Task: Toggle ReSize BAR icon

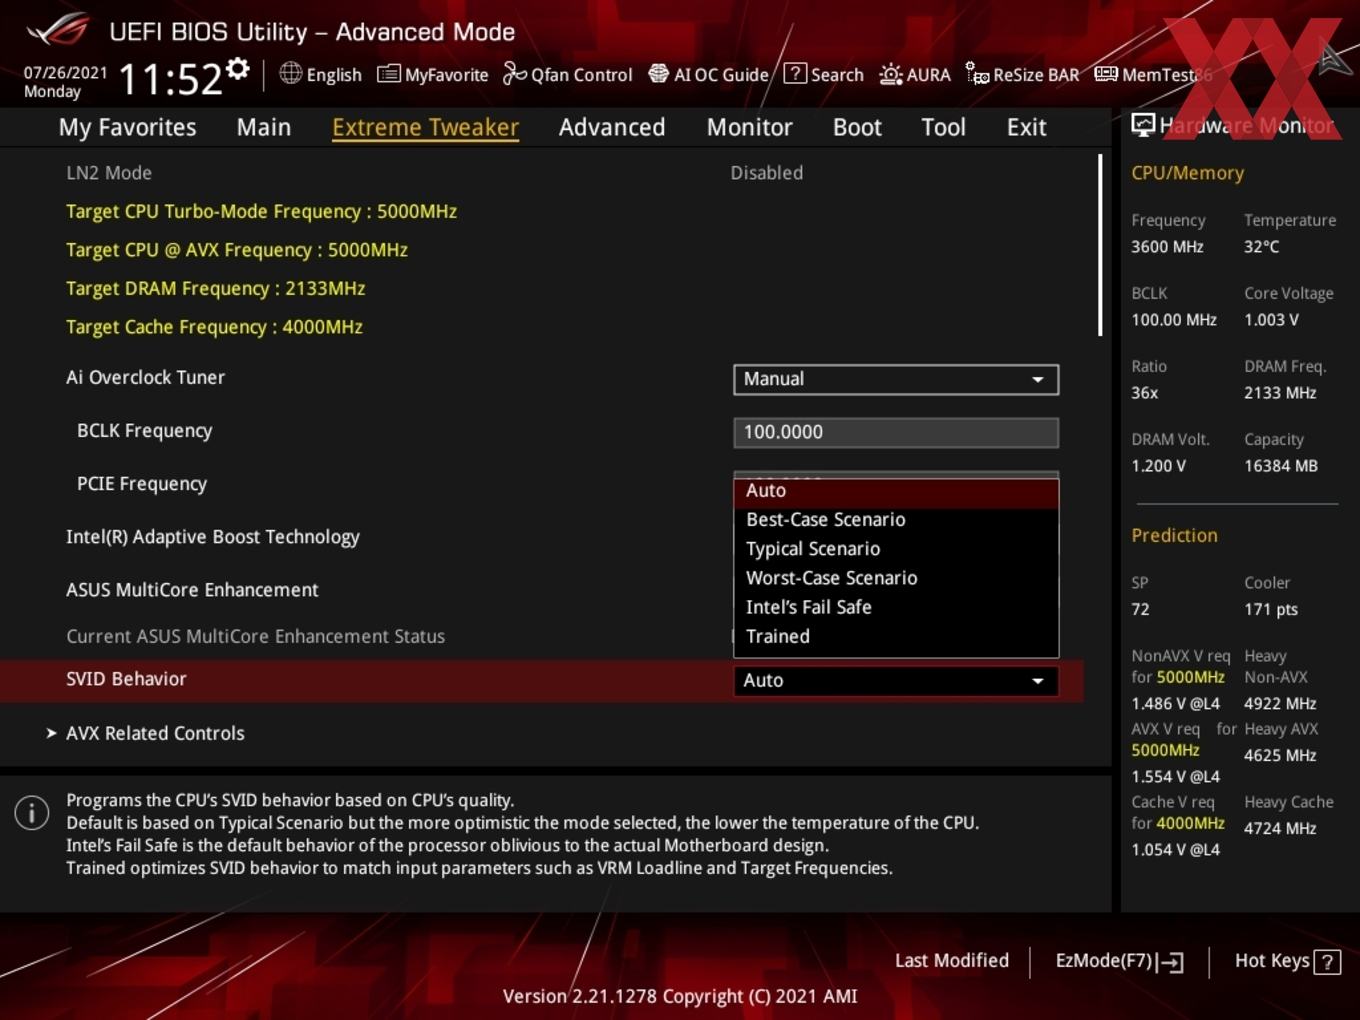Action: point(977,73)
